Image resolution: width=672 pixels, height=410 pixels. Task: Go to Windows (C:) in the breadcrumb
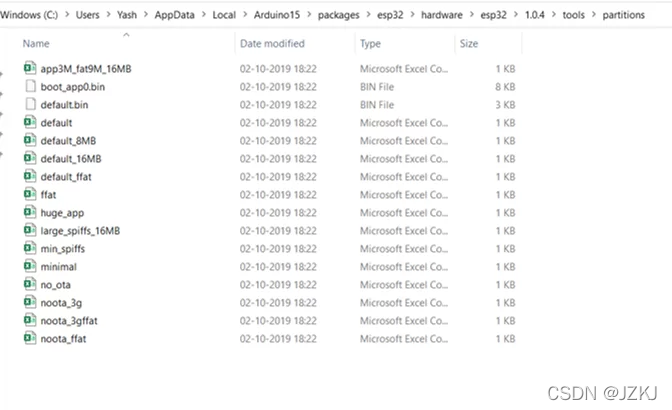coord(29,15)
